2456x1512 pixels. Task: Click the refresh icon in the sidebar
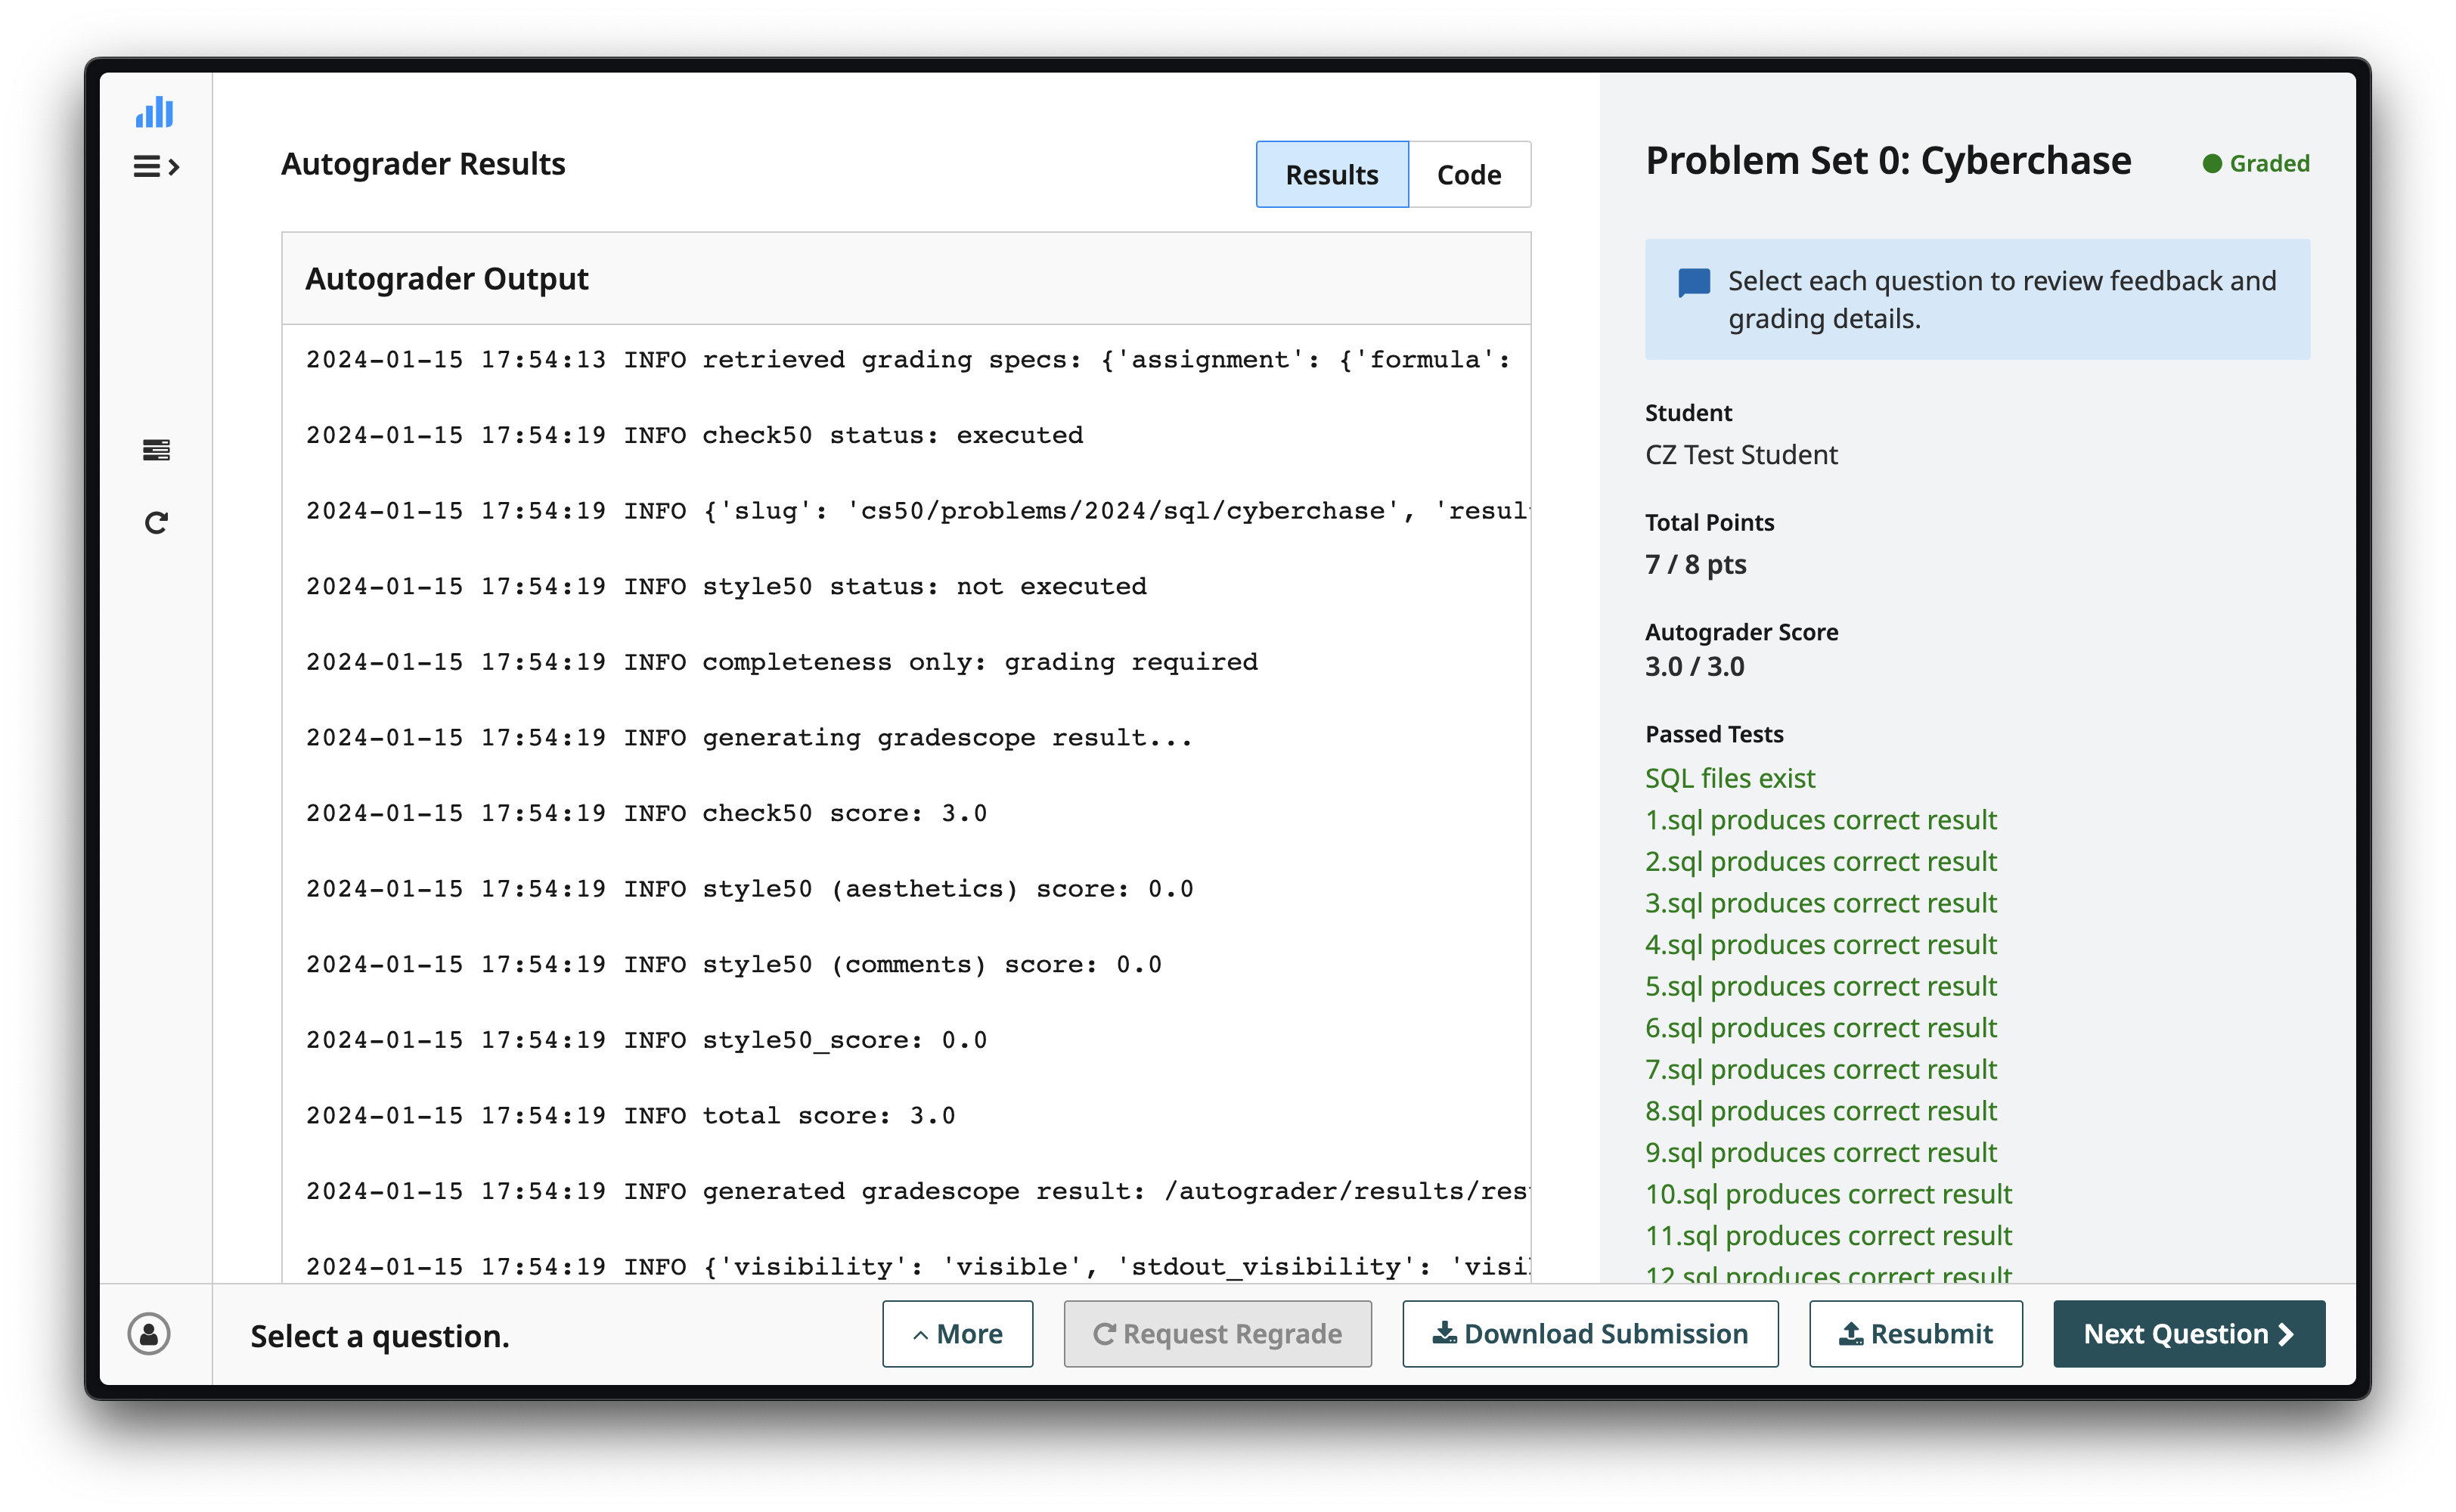(156, 521)
